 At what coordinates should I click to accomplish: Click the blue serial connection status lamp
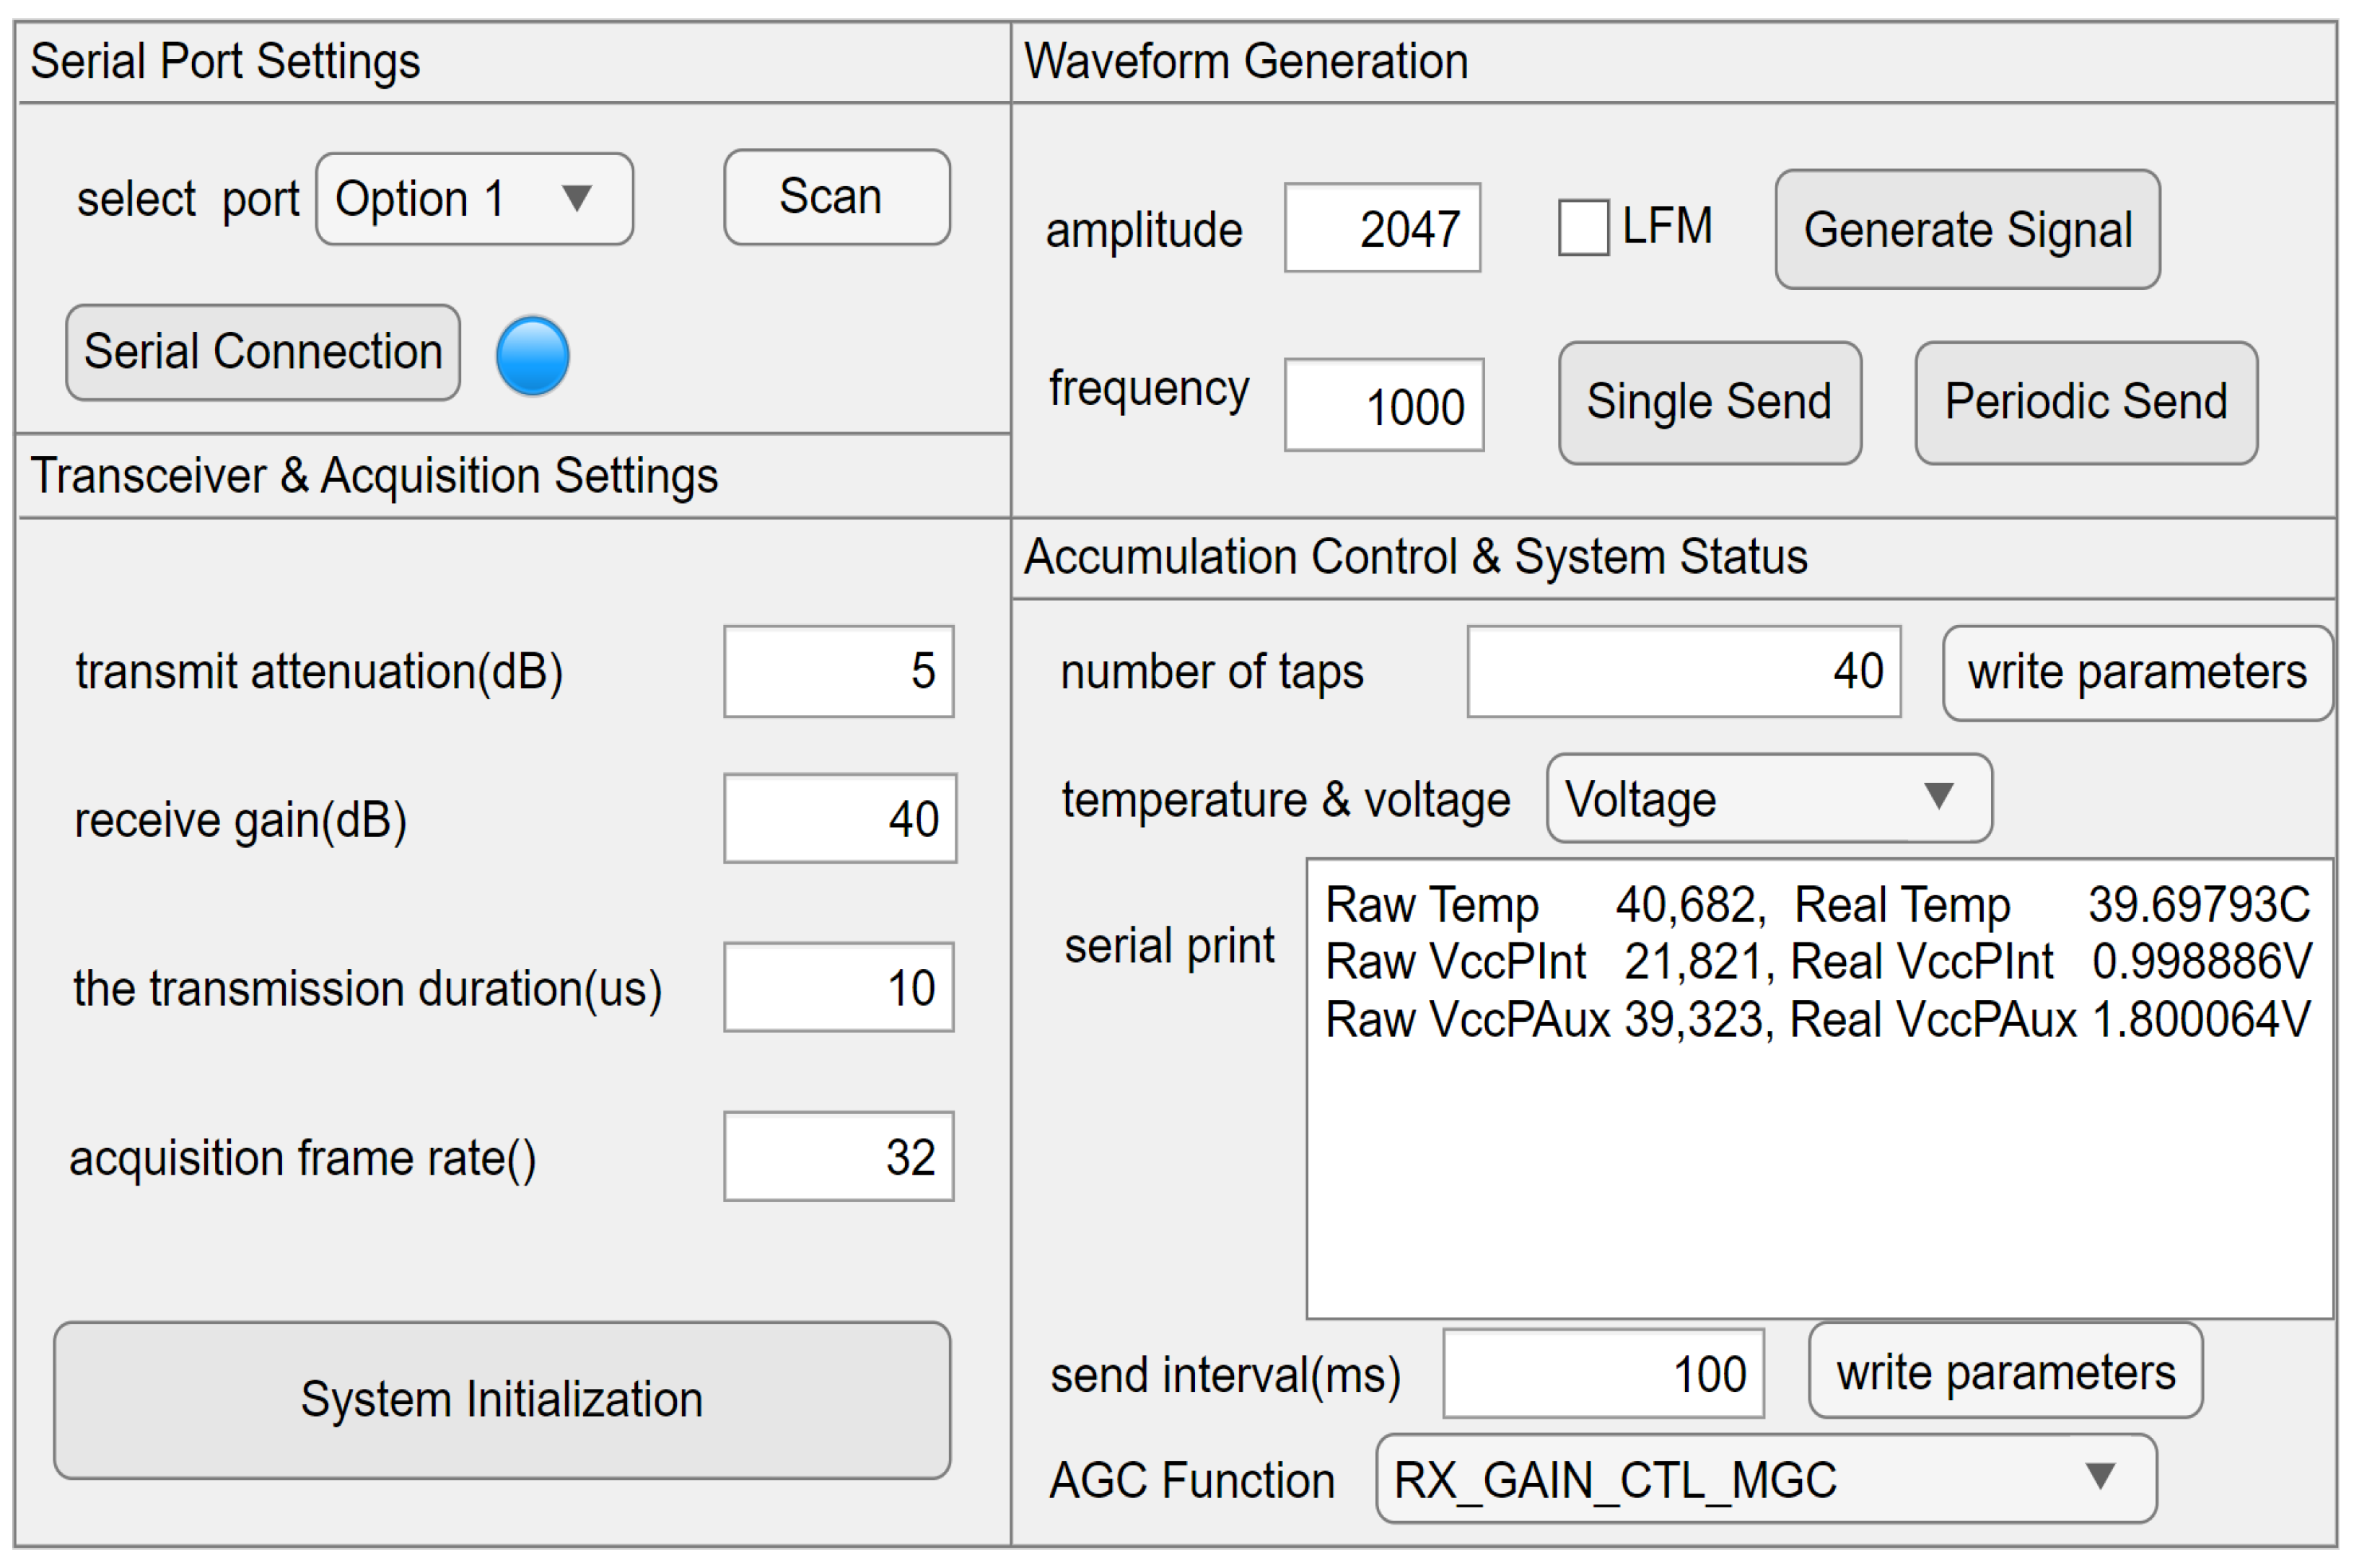point(532,356)
